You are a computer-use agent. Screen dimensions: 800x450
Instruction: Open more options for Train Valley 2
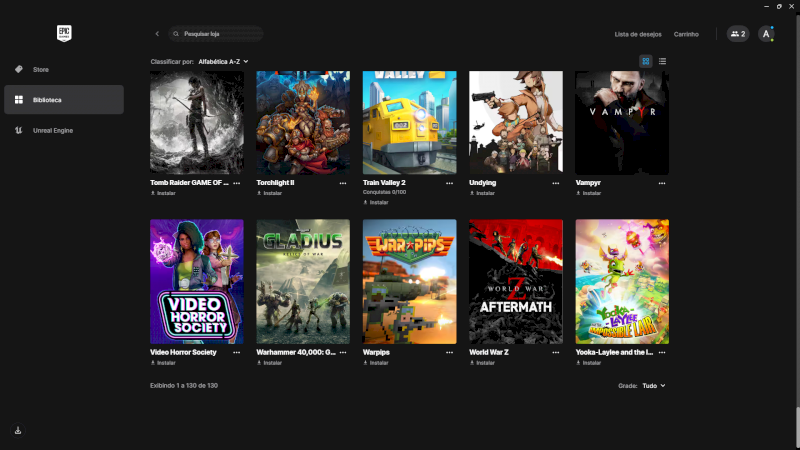449,183
